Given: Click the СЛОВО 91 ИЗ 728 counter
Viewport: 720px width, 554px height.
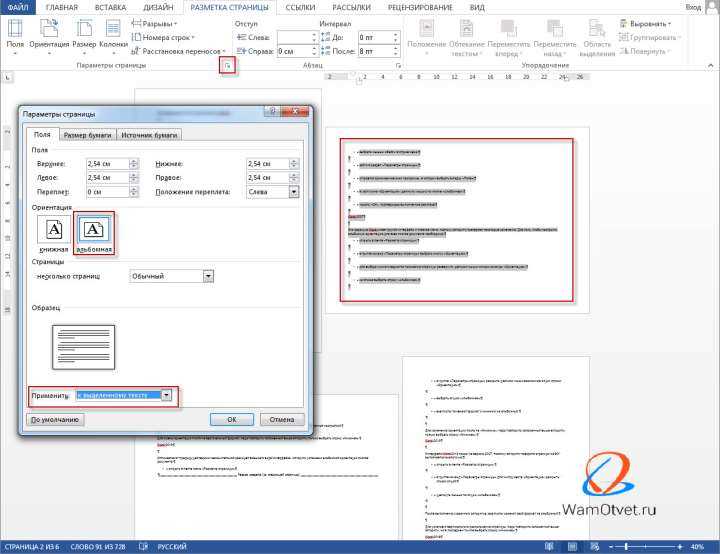Looking at the screenshot, I should click(x=98, y=547).
